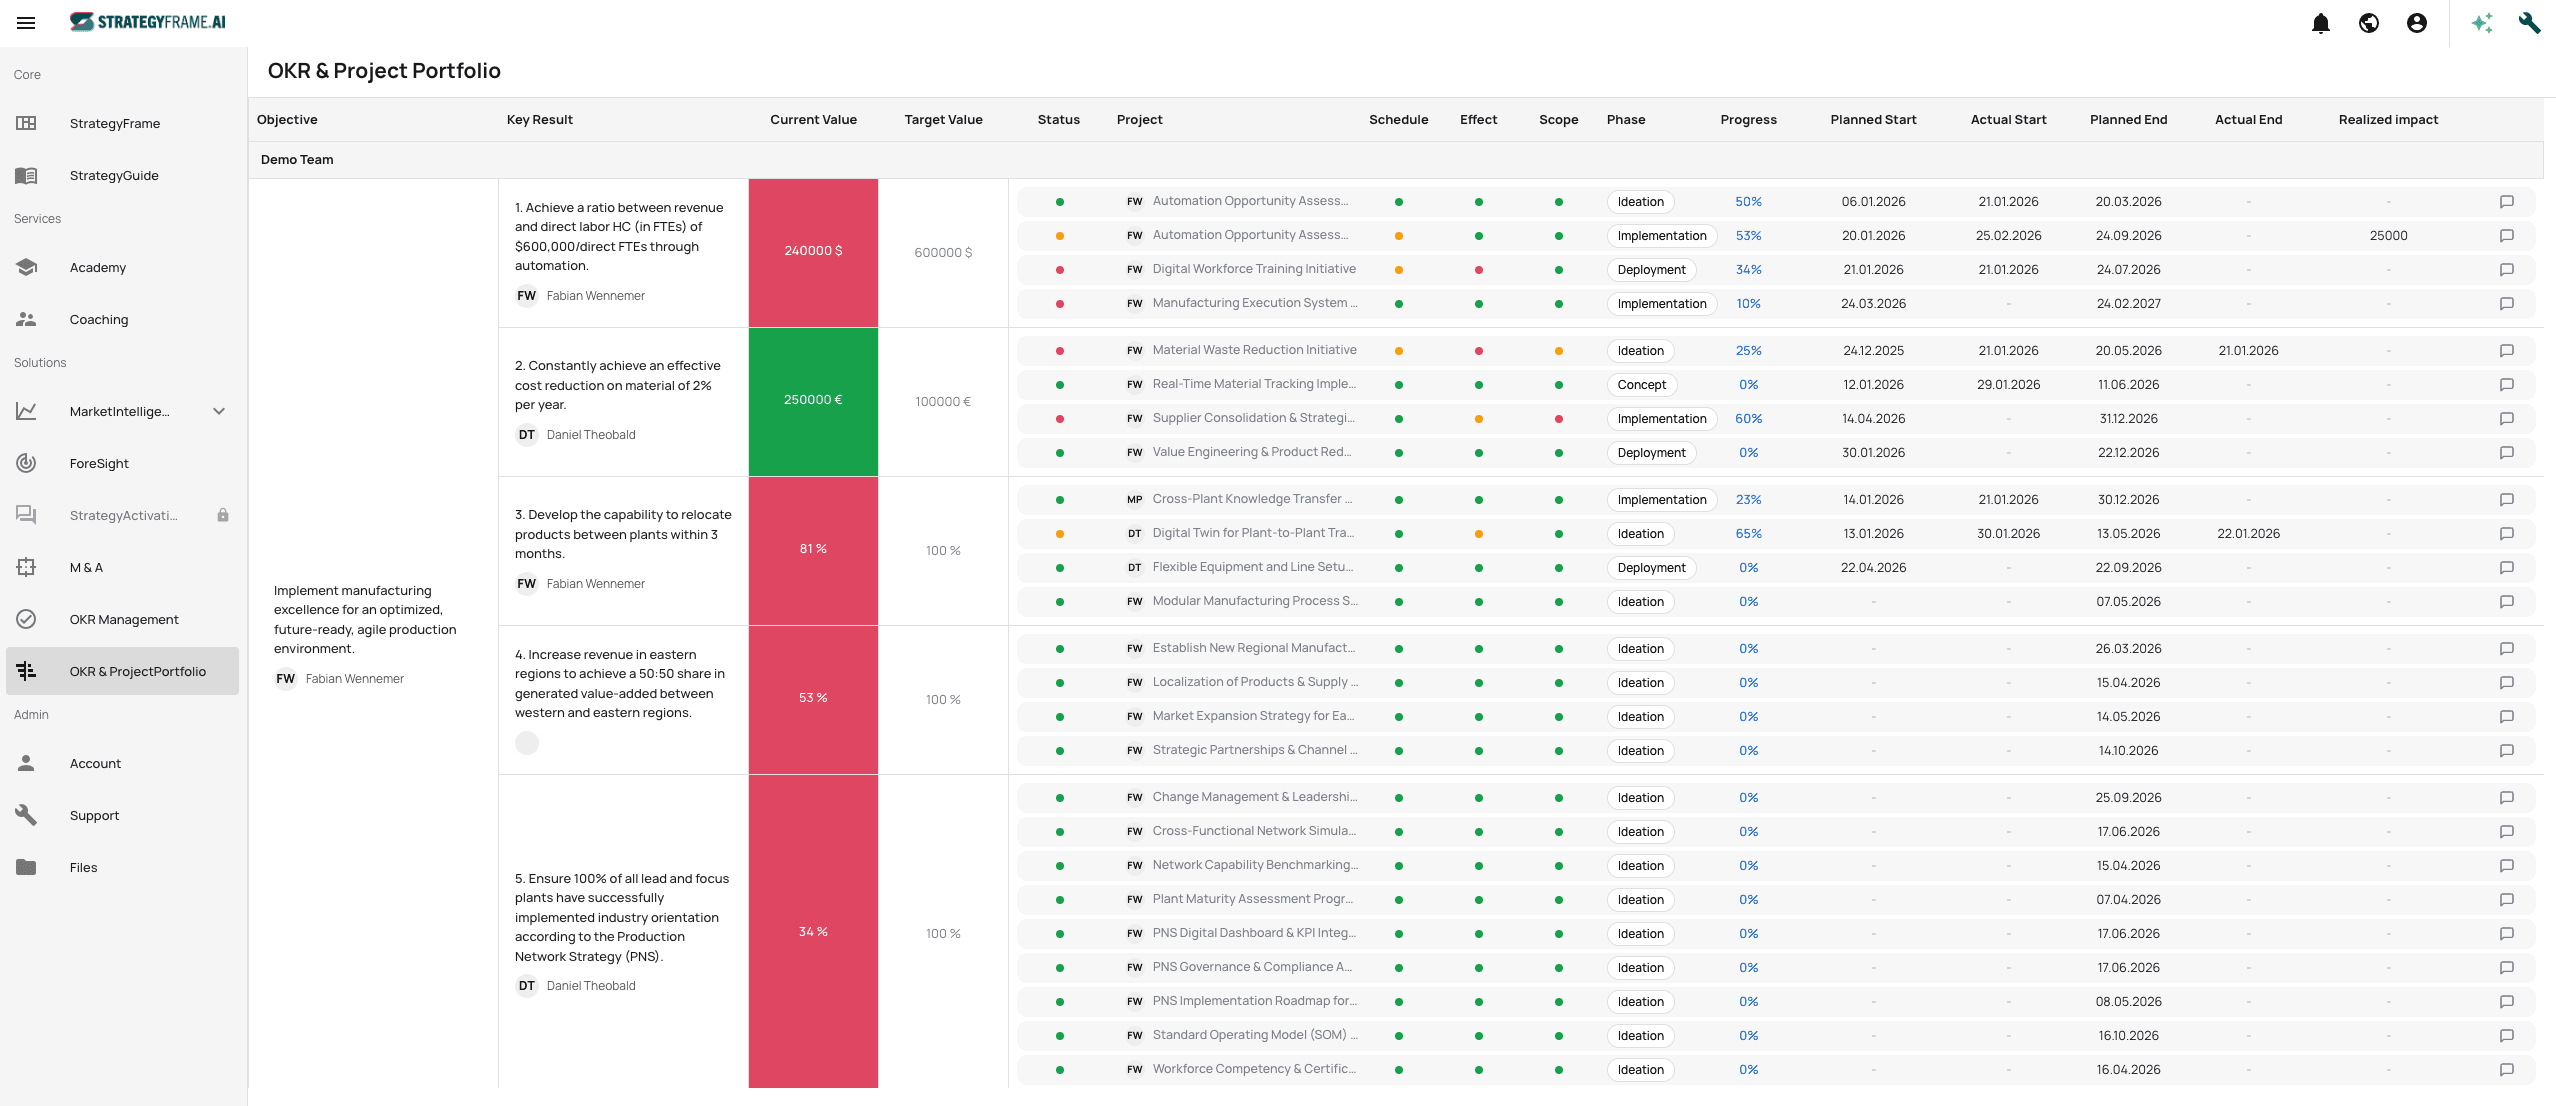
Task: Open the hamburger navigation menu
Action: coord(26,22)
